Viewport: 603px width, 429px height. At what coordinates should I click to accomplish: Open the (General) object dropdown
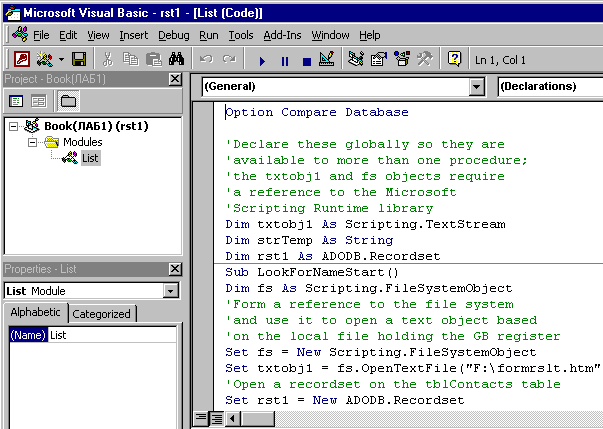[476, 87]
